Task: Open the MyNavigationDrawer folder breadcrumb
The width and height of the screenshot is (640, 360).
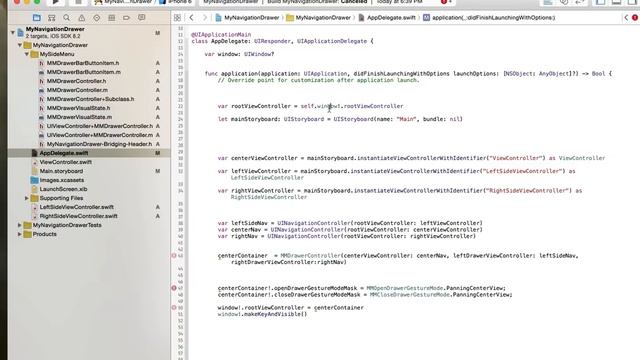Action: (x=318, y=18)
